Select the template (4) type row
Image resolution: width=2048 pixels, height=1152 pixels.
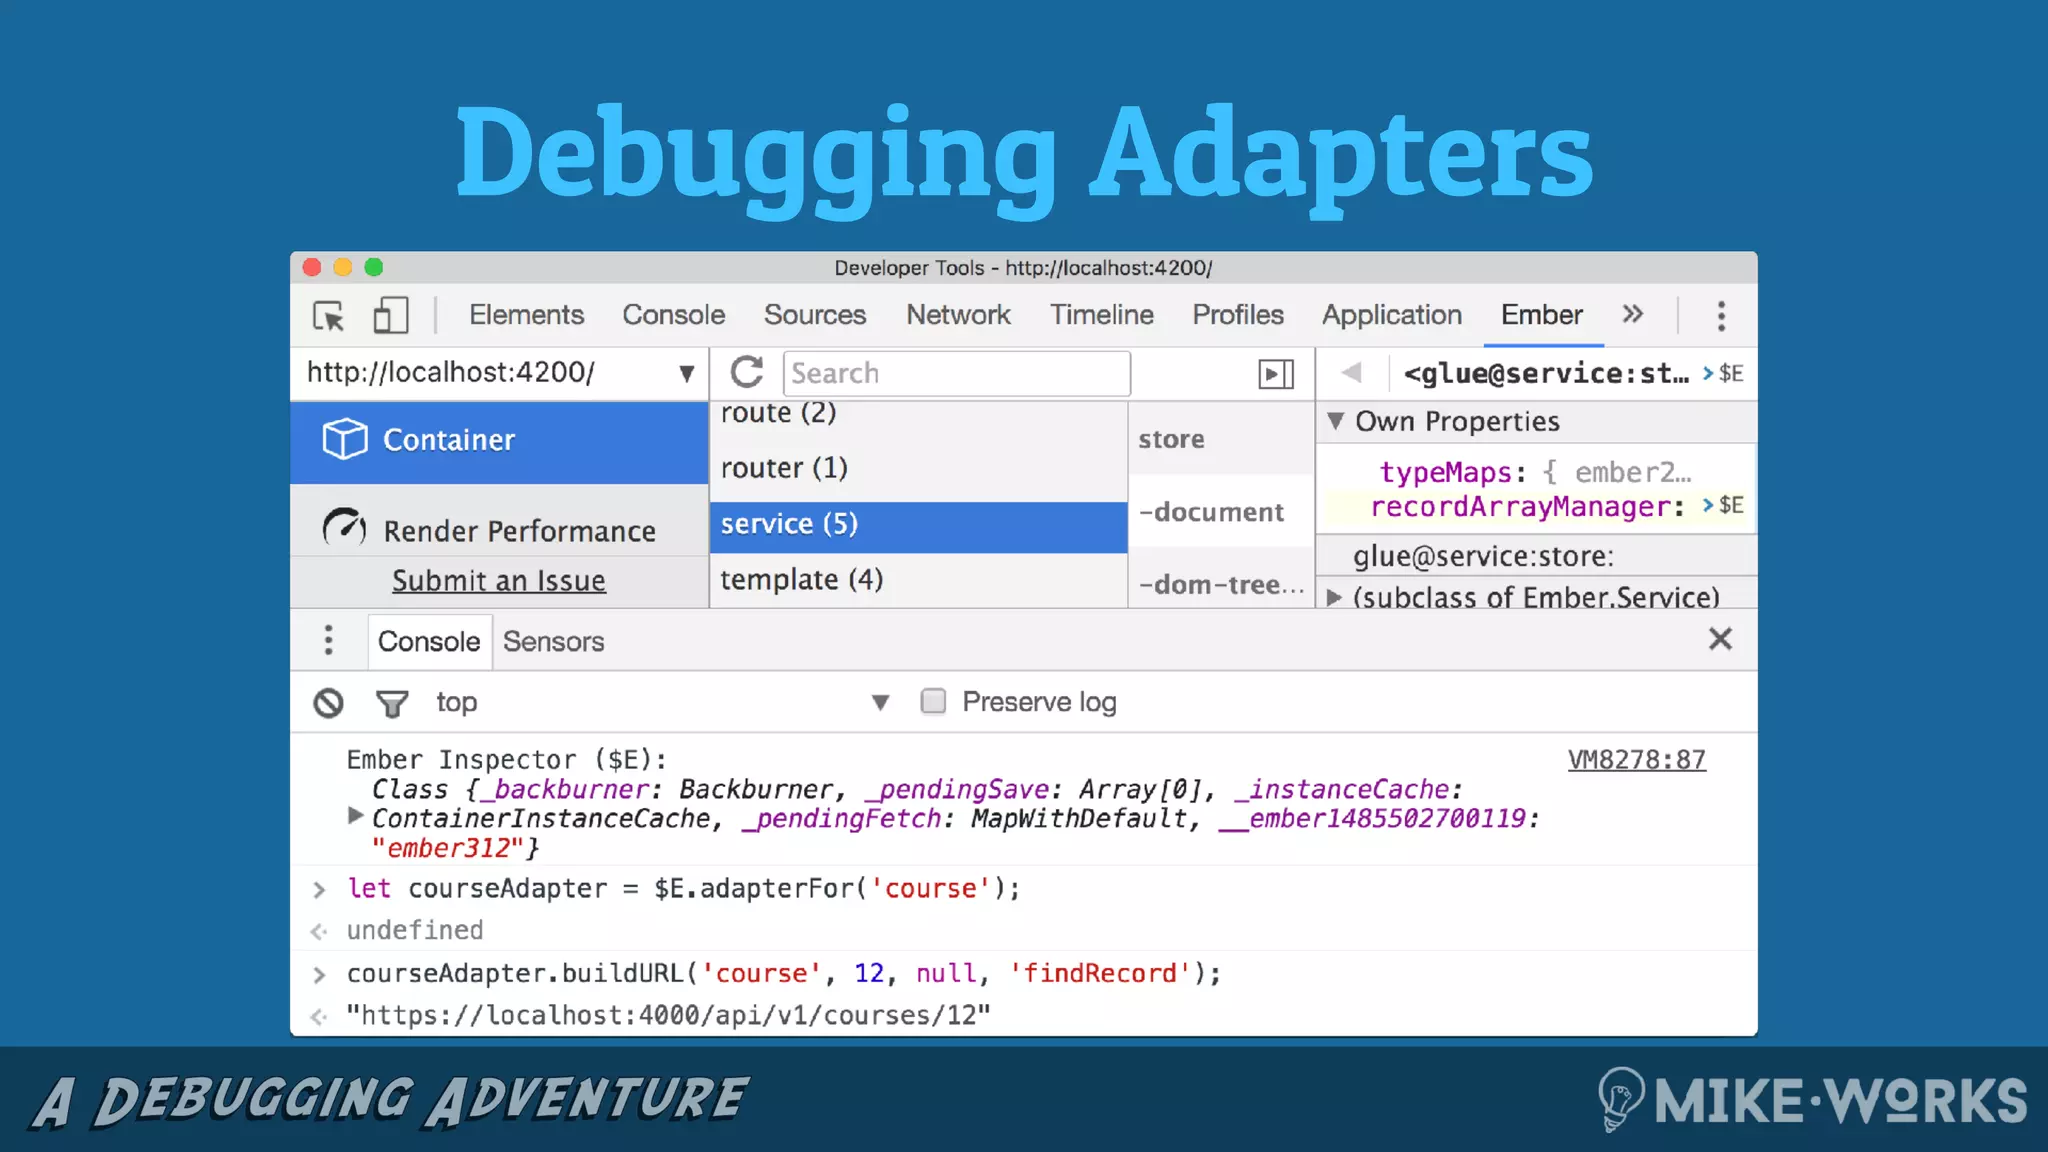[x=918, y=580]
